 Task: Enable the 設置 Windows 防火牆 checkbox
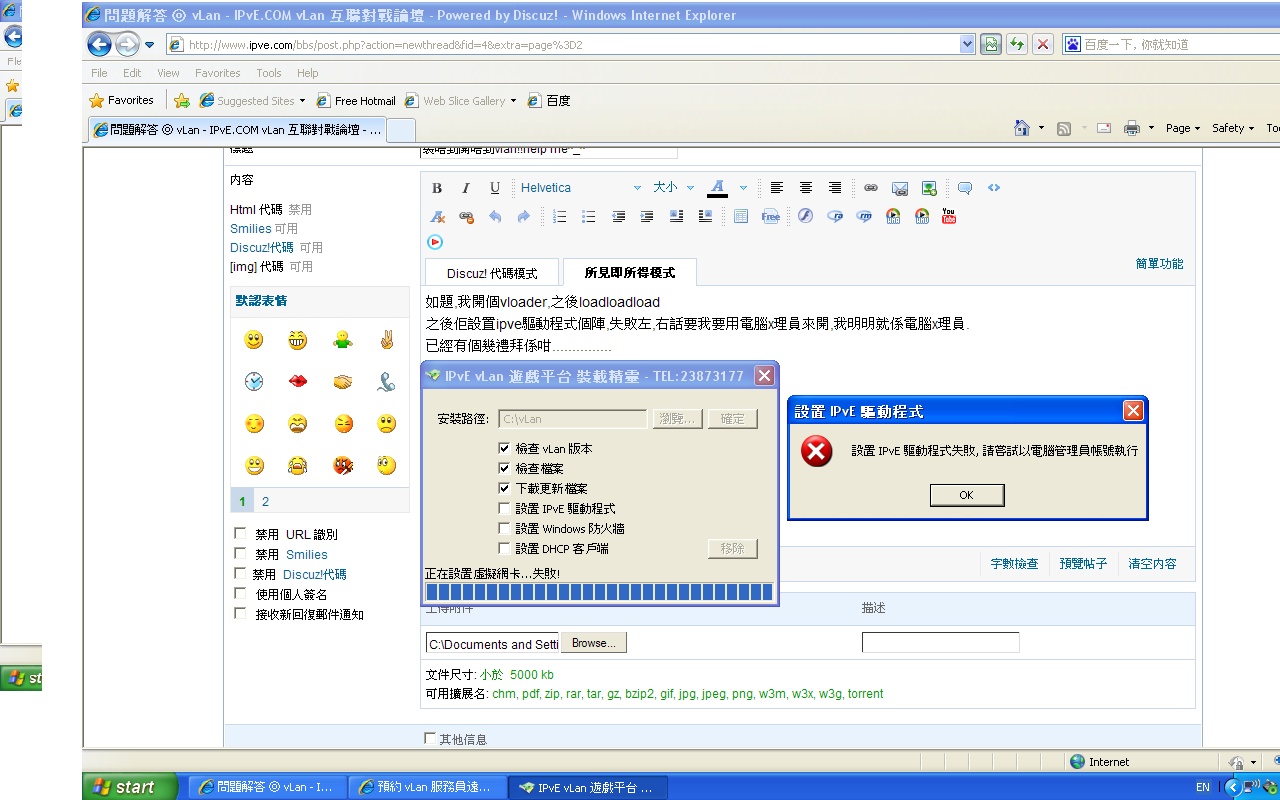505,529
